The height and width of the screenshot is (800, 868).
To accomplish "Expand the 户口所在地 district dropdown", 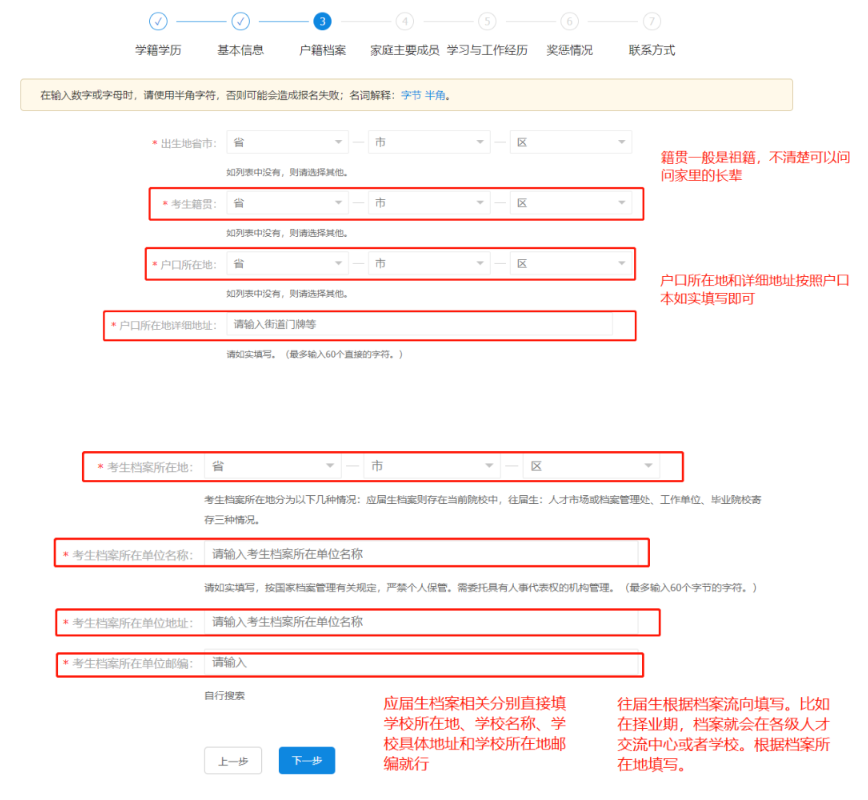I will 570,264.
